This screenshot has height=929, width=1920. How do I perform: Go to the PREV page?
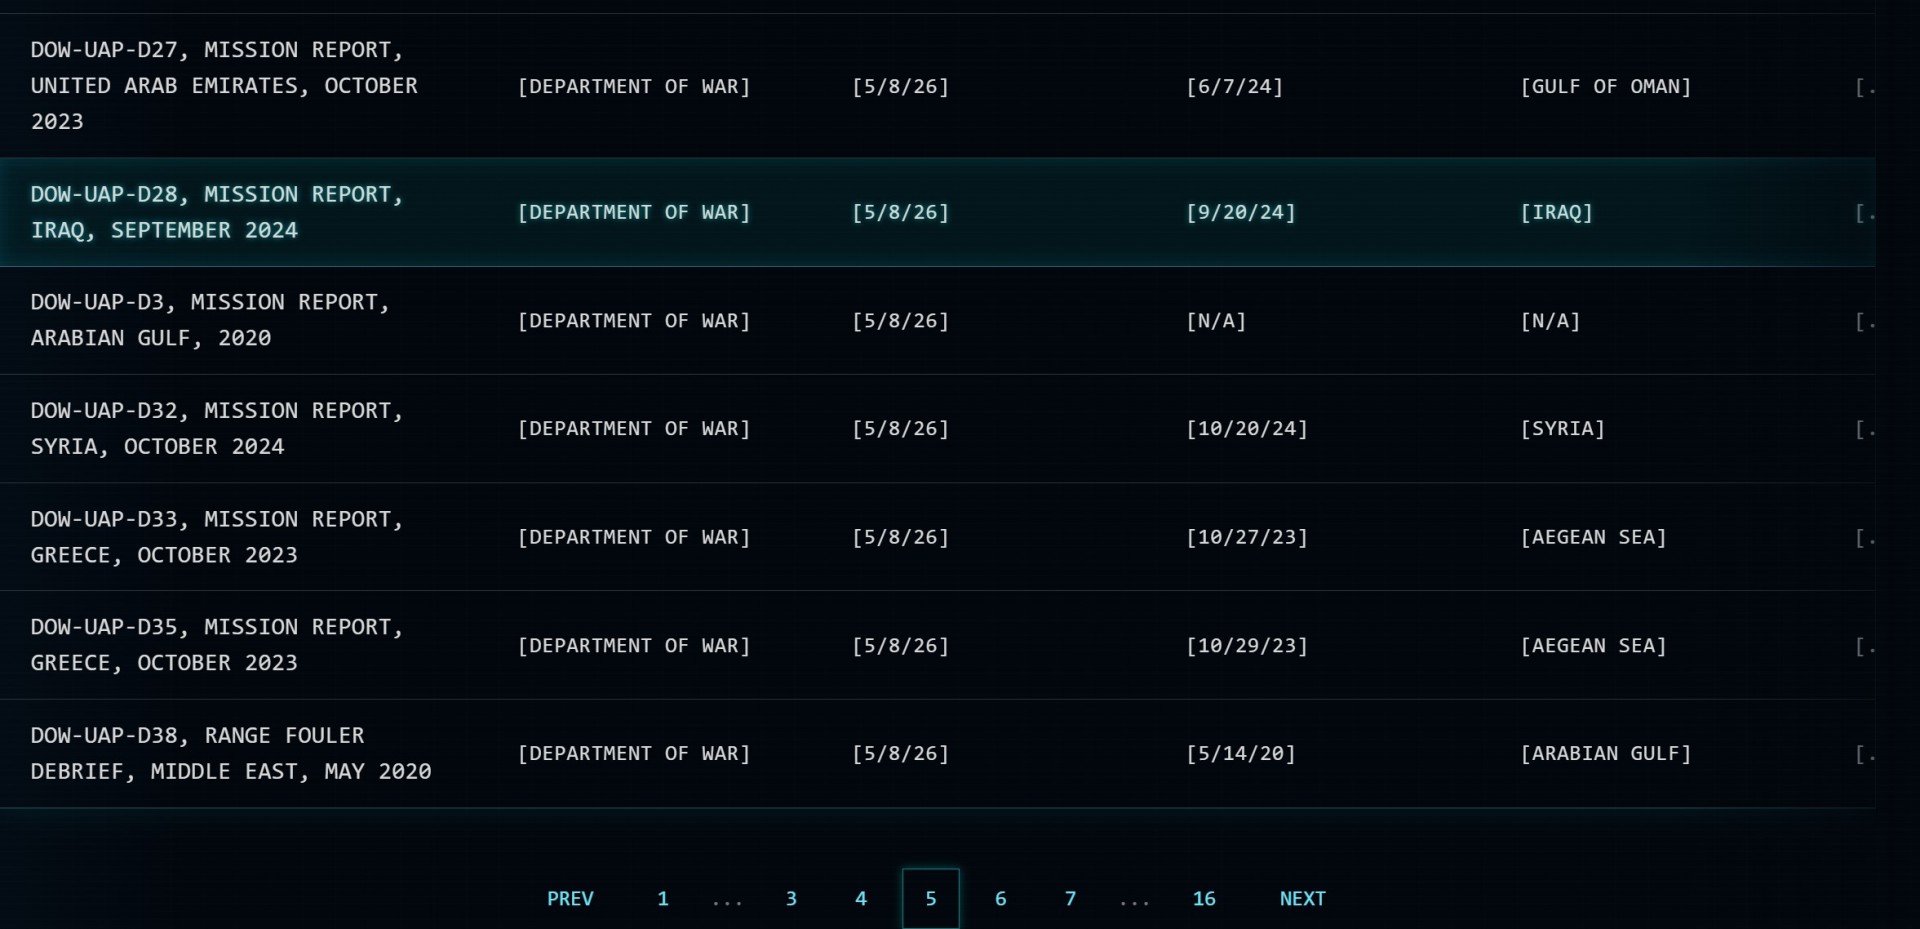click(x=570, y=898)
